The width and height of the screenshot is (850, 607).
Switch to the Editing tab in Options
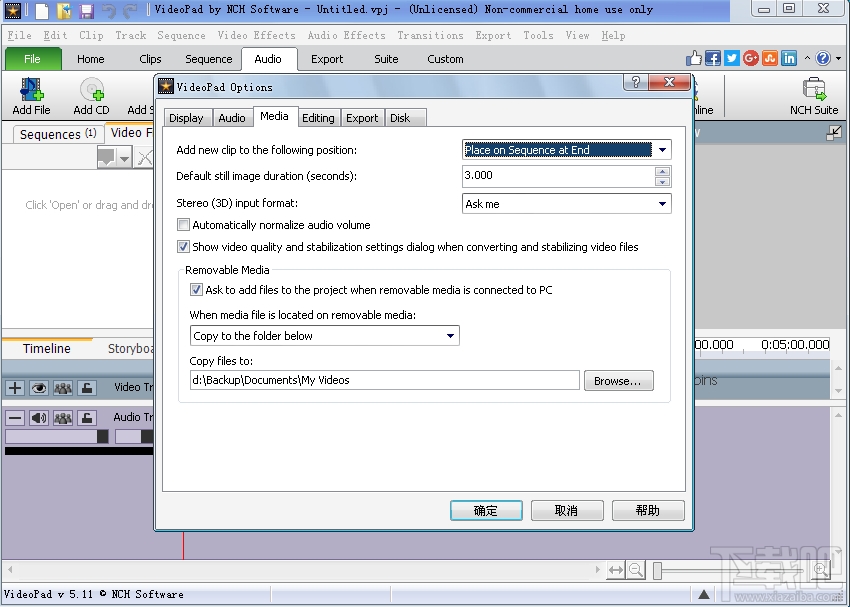318,117
